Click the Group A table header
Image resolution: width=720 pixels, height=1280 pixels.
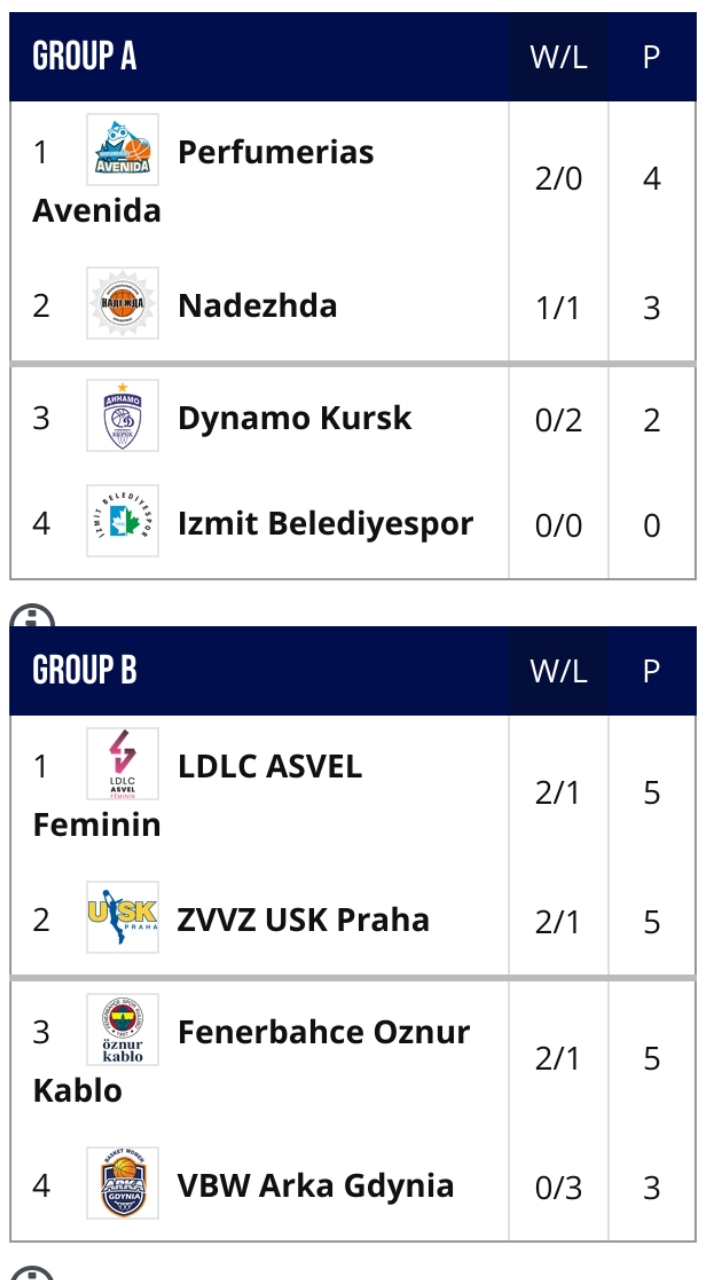coord(85,57)
